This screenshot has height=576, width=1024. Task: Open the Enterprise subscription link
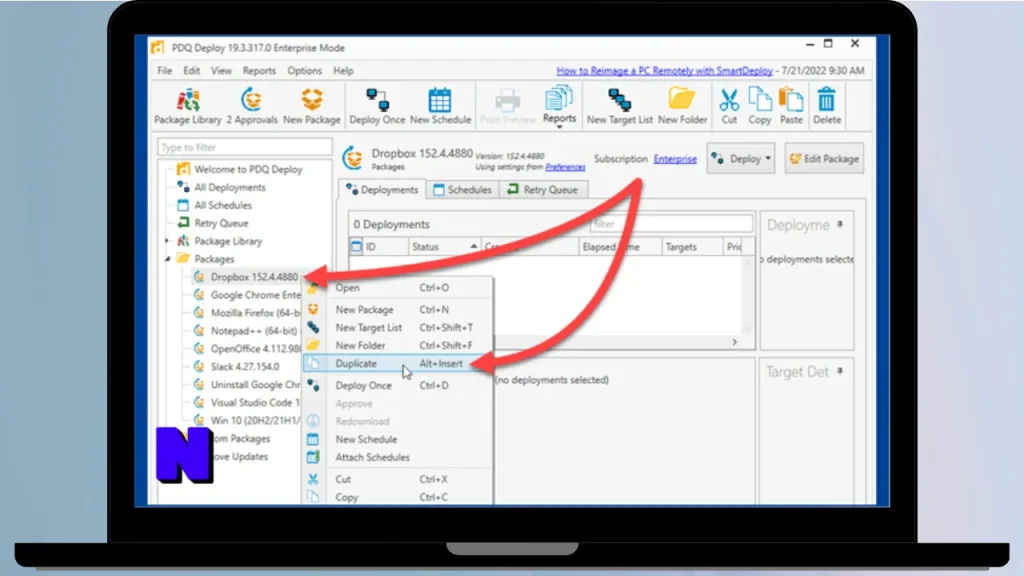point(675,159)
